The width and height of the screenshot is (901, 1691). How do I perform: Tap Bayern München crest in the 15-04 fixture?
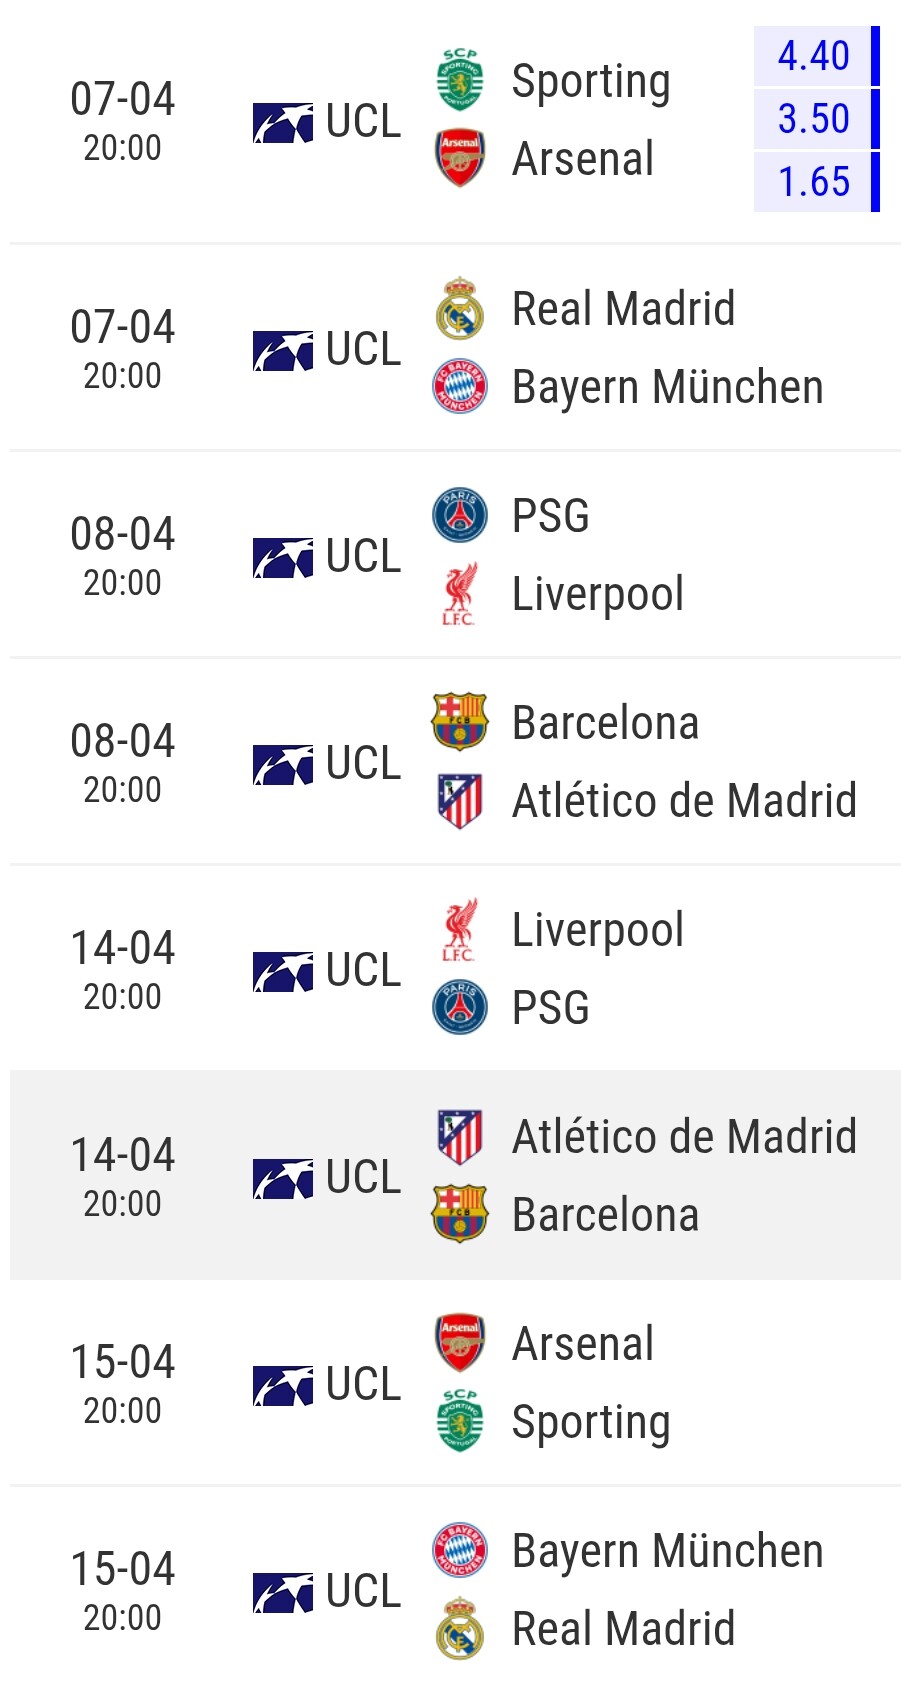click(x=460, y=1550)
